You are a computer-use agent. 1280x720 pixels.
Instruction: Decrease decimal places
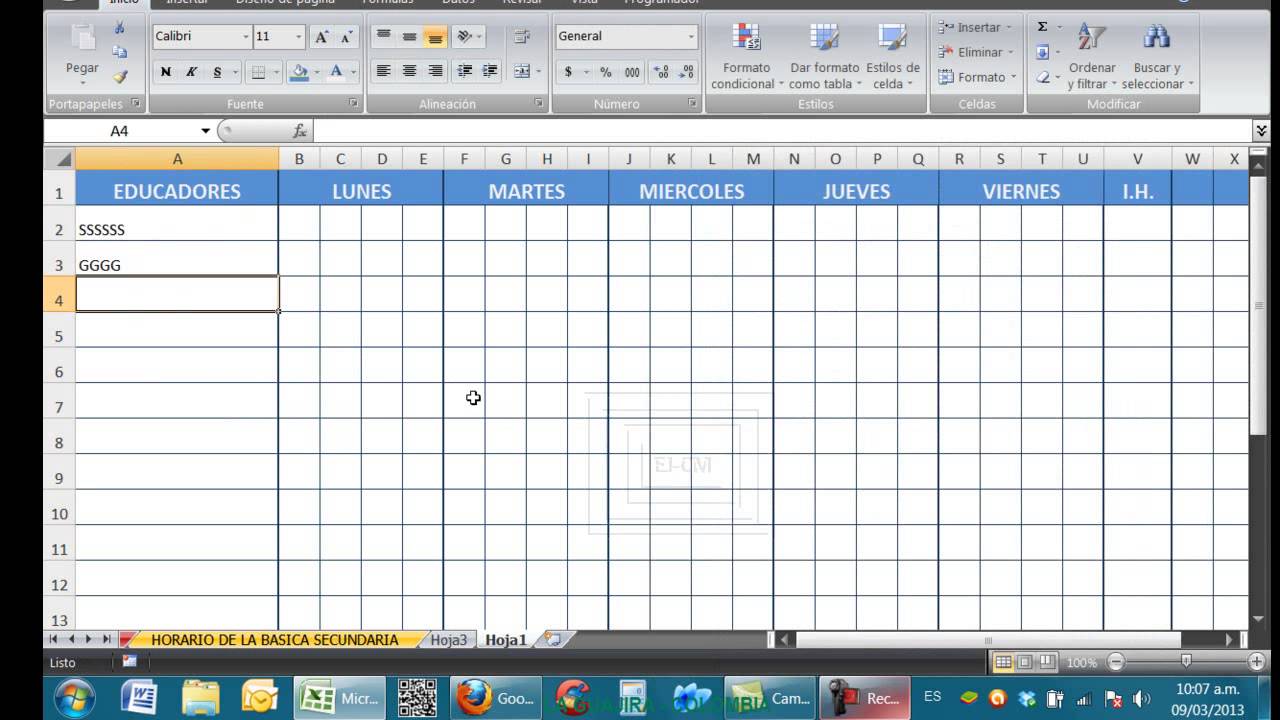(686, 72)
